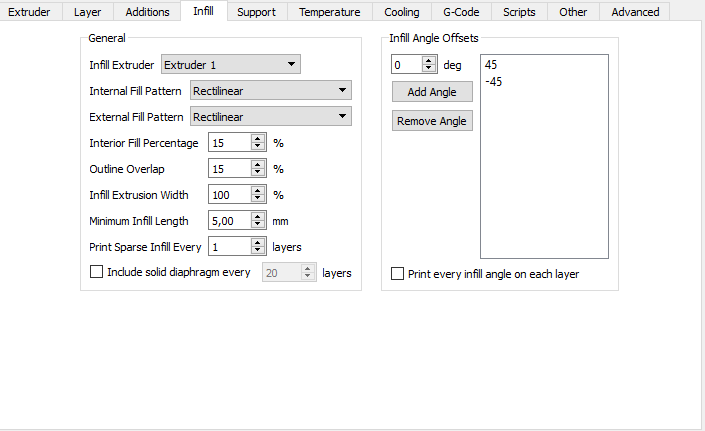Toggle Print every infill angle on each layer
This screenshot has width=705, height=431.
(398, 274)
